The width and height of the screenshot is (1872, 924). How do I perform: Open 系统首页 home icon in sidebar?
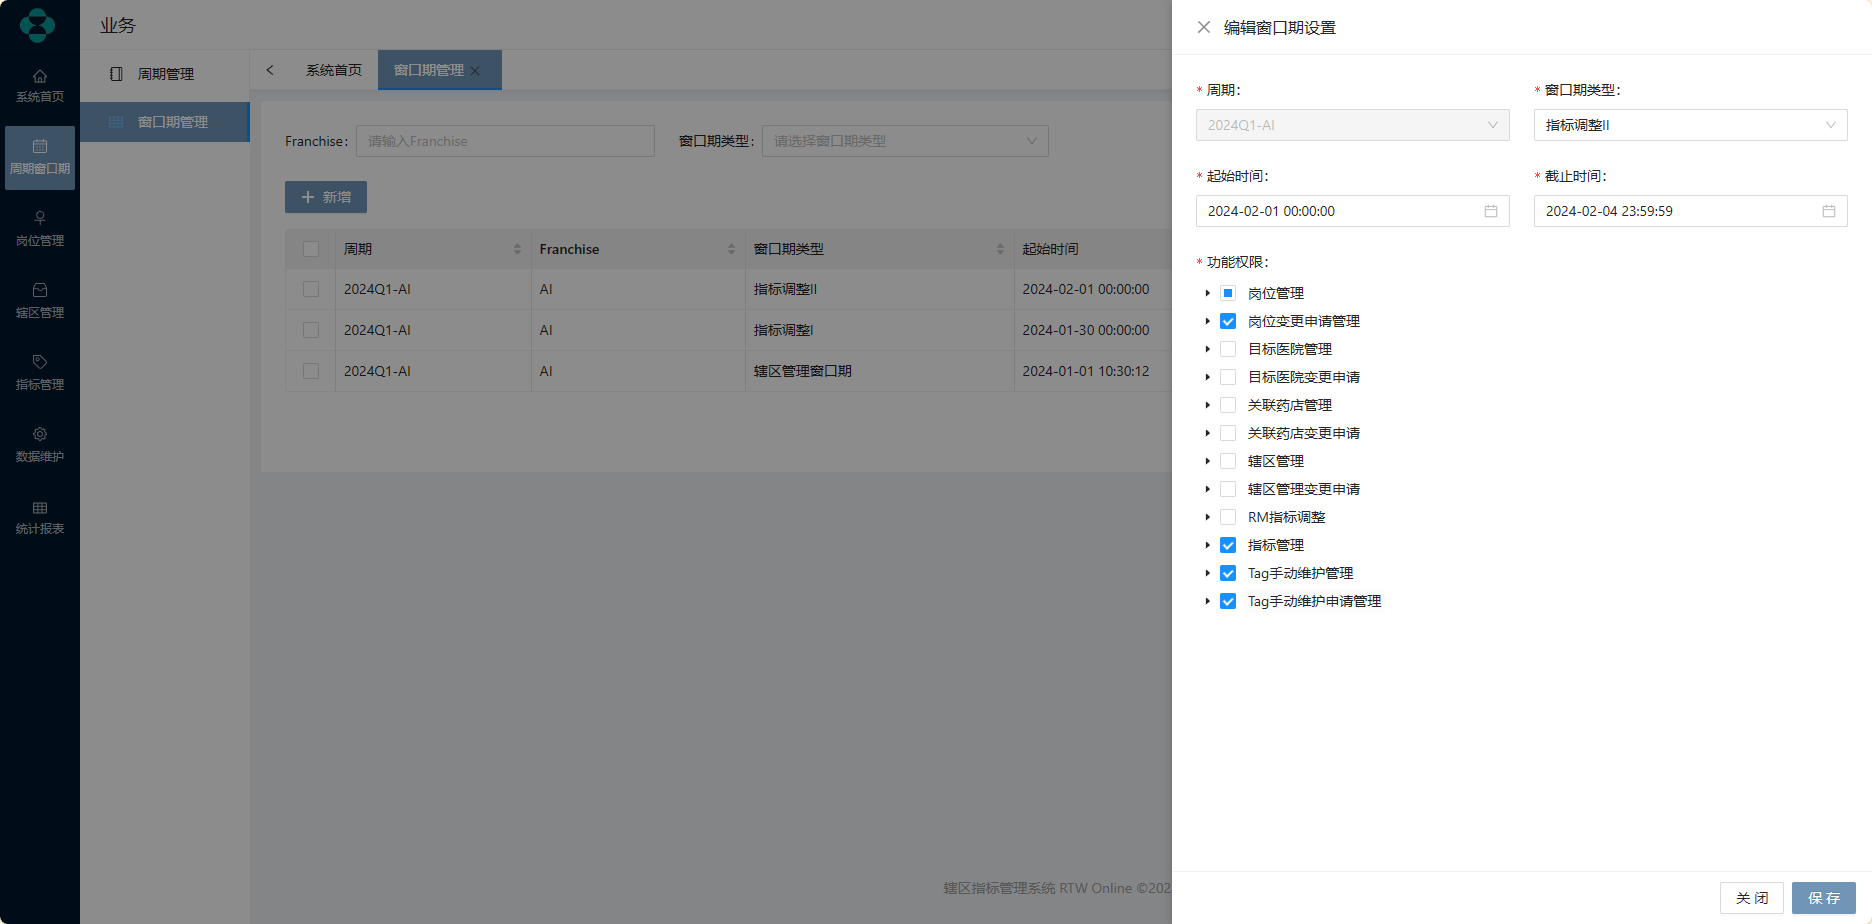[40, 76]
